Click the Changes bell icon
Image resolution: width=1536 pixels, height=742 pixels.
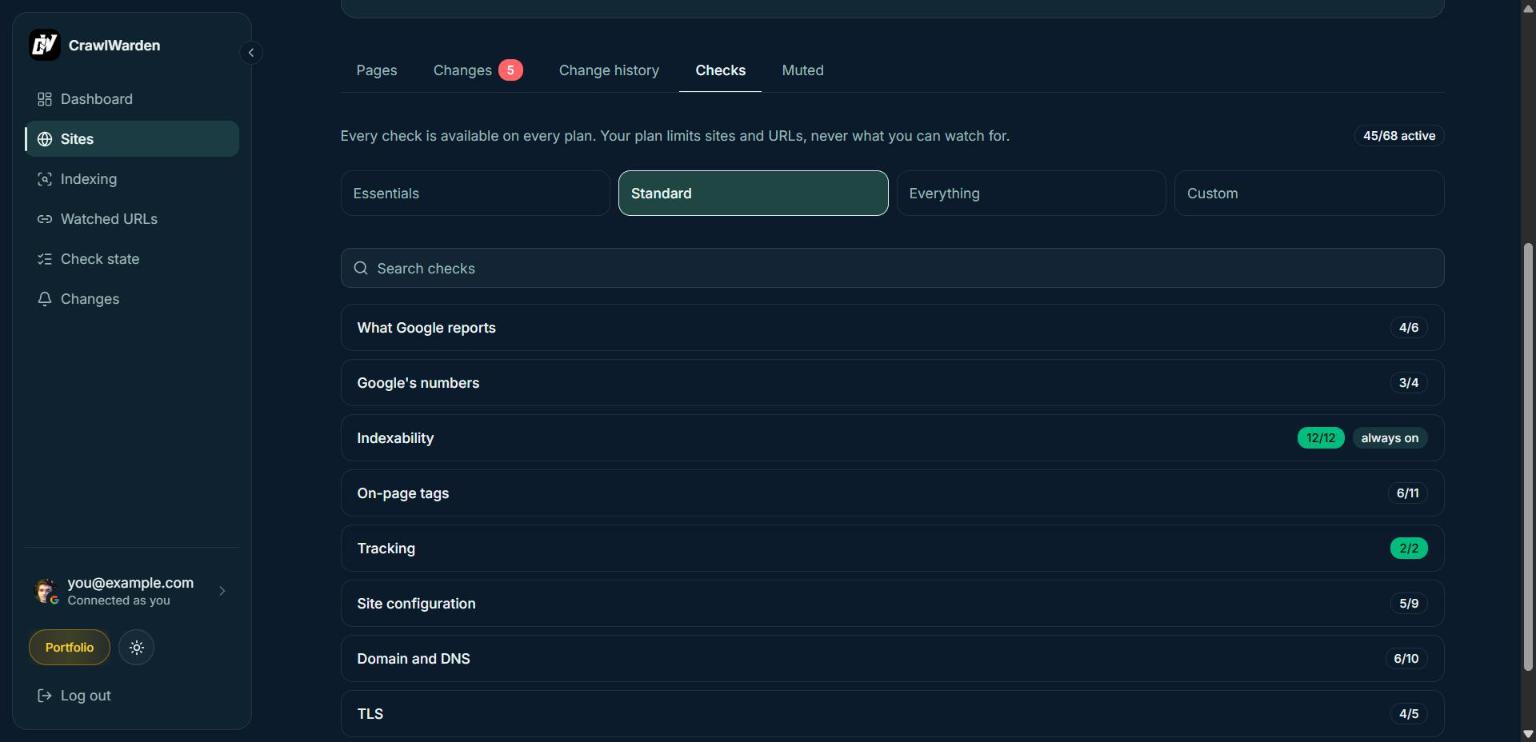point(44,299)
